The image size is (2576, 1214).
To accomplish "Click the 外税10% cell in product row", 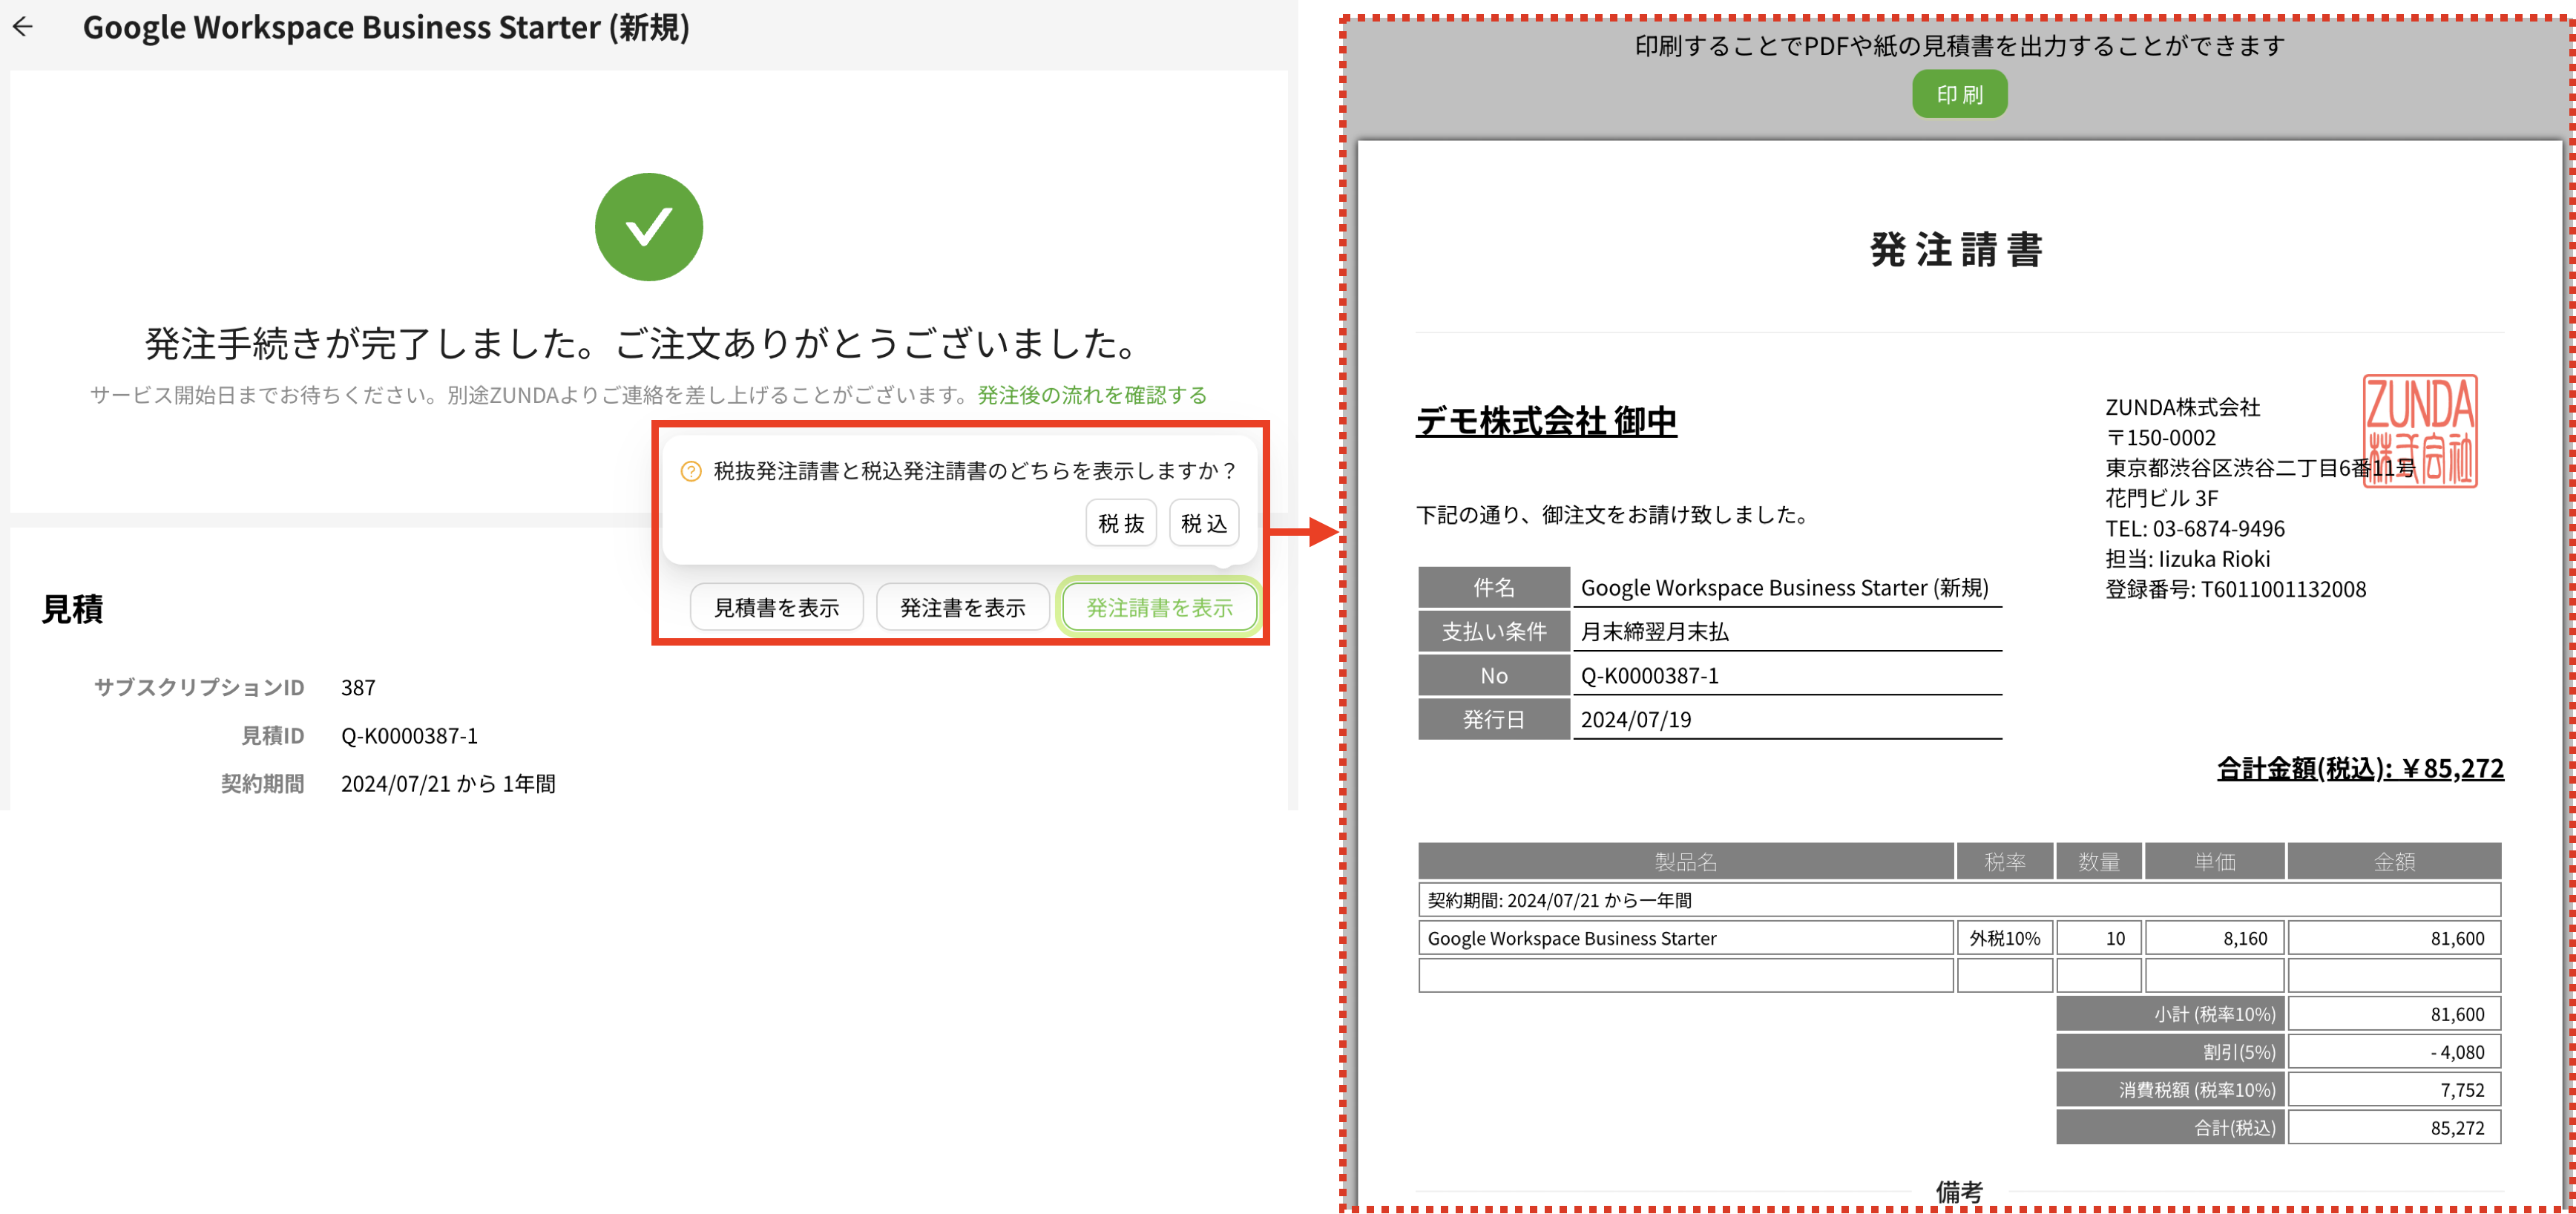I will [2004, 938].
